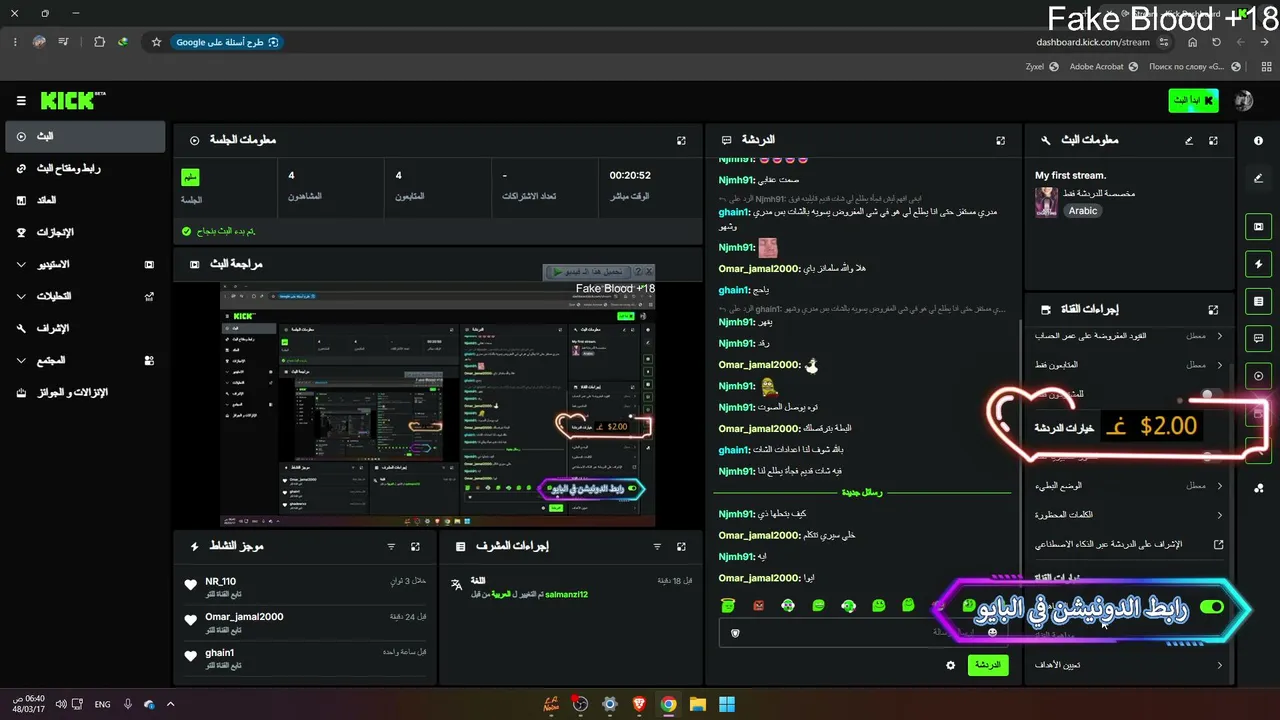Open the emoji picker in the chat input

[992, 633]
